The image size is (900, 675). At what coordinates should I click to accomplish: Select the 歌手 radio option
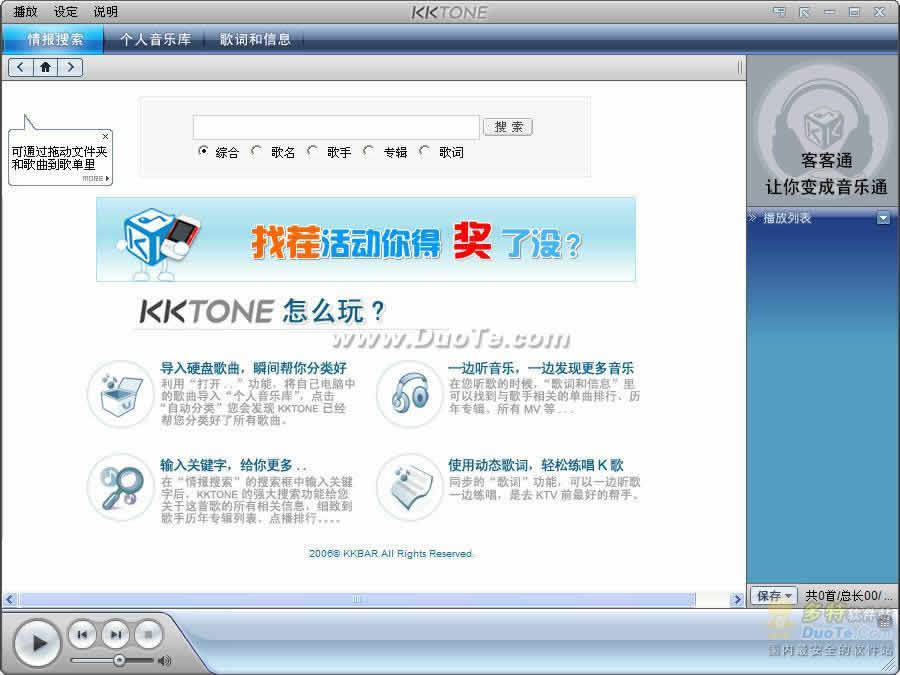(313, 151)
